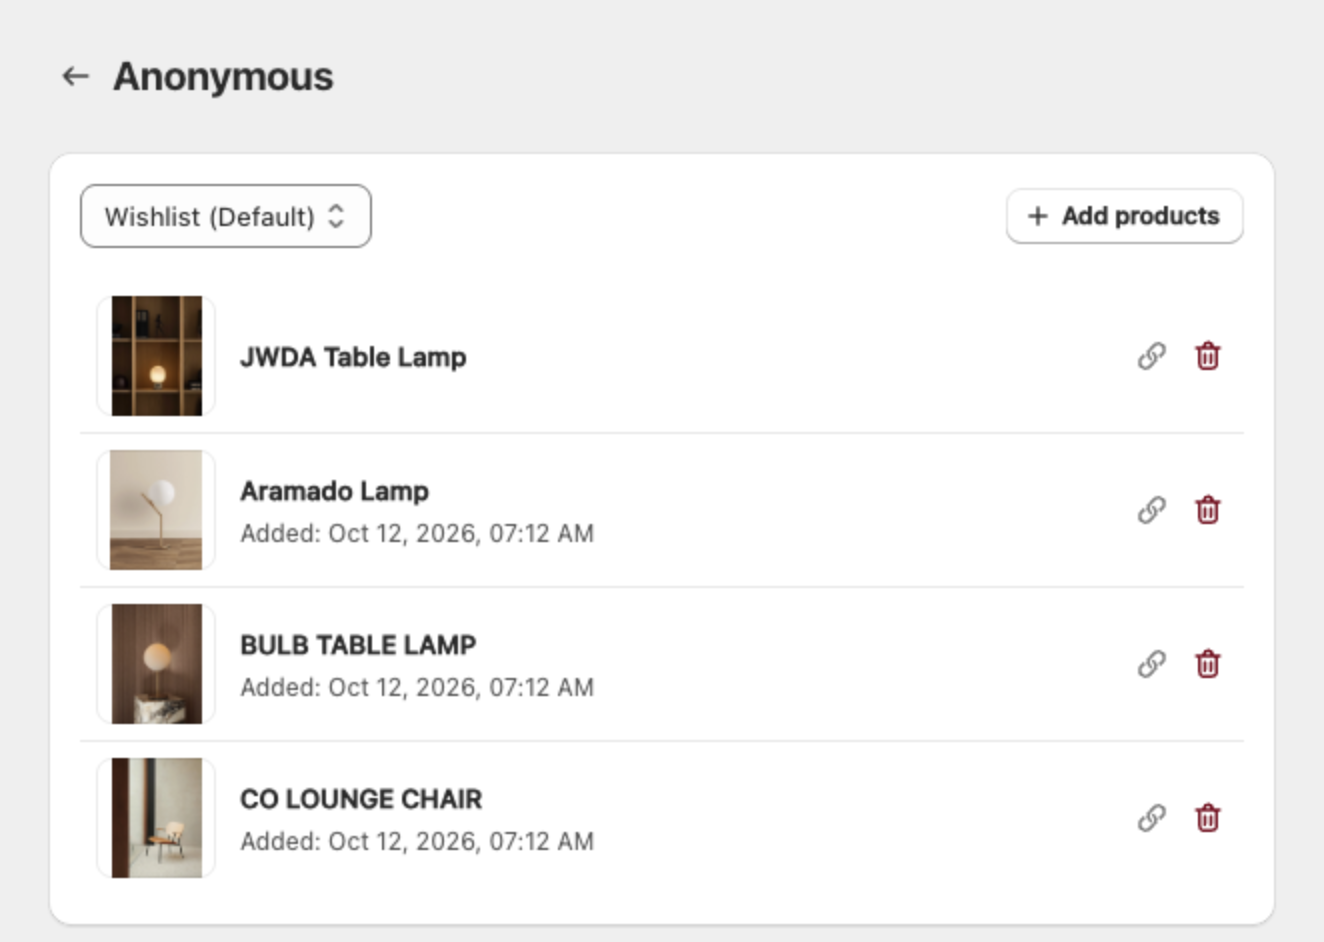1324x942 pixels.
Task: Click the Added date under Aramado Lamp
Action: click(417, 533)
